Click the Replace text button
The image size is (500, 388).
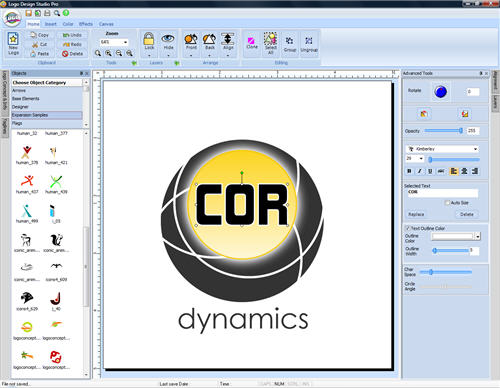click(x=416, y=214)
